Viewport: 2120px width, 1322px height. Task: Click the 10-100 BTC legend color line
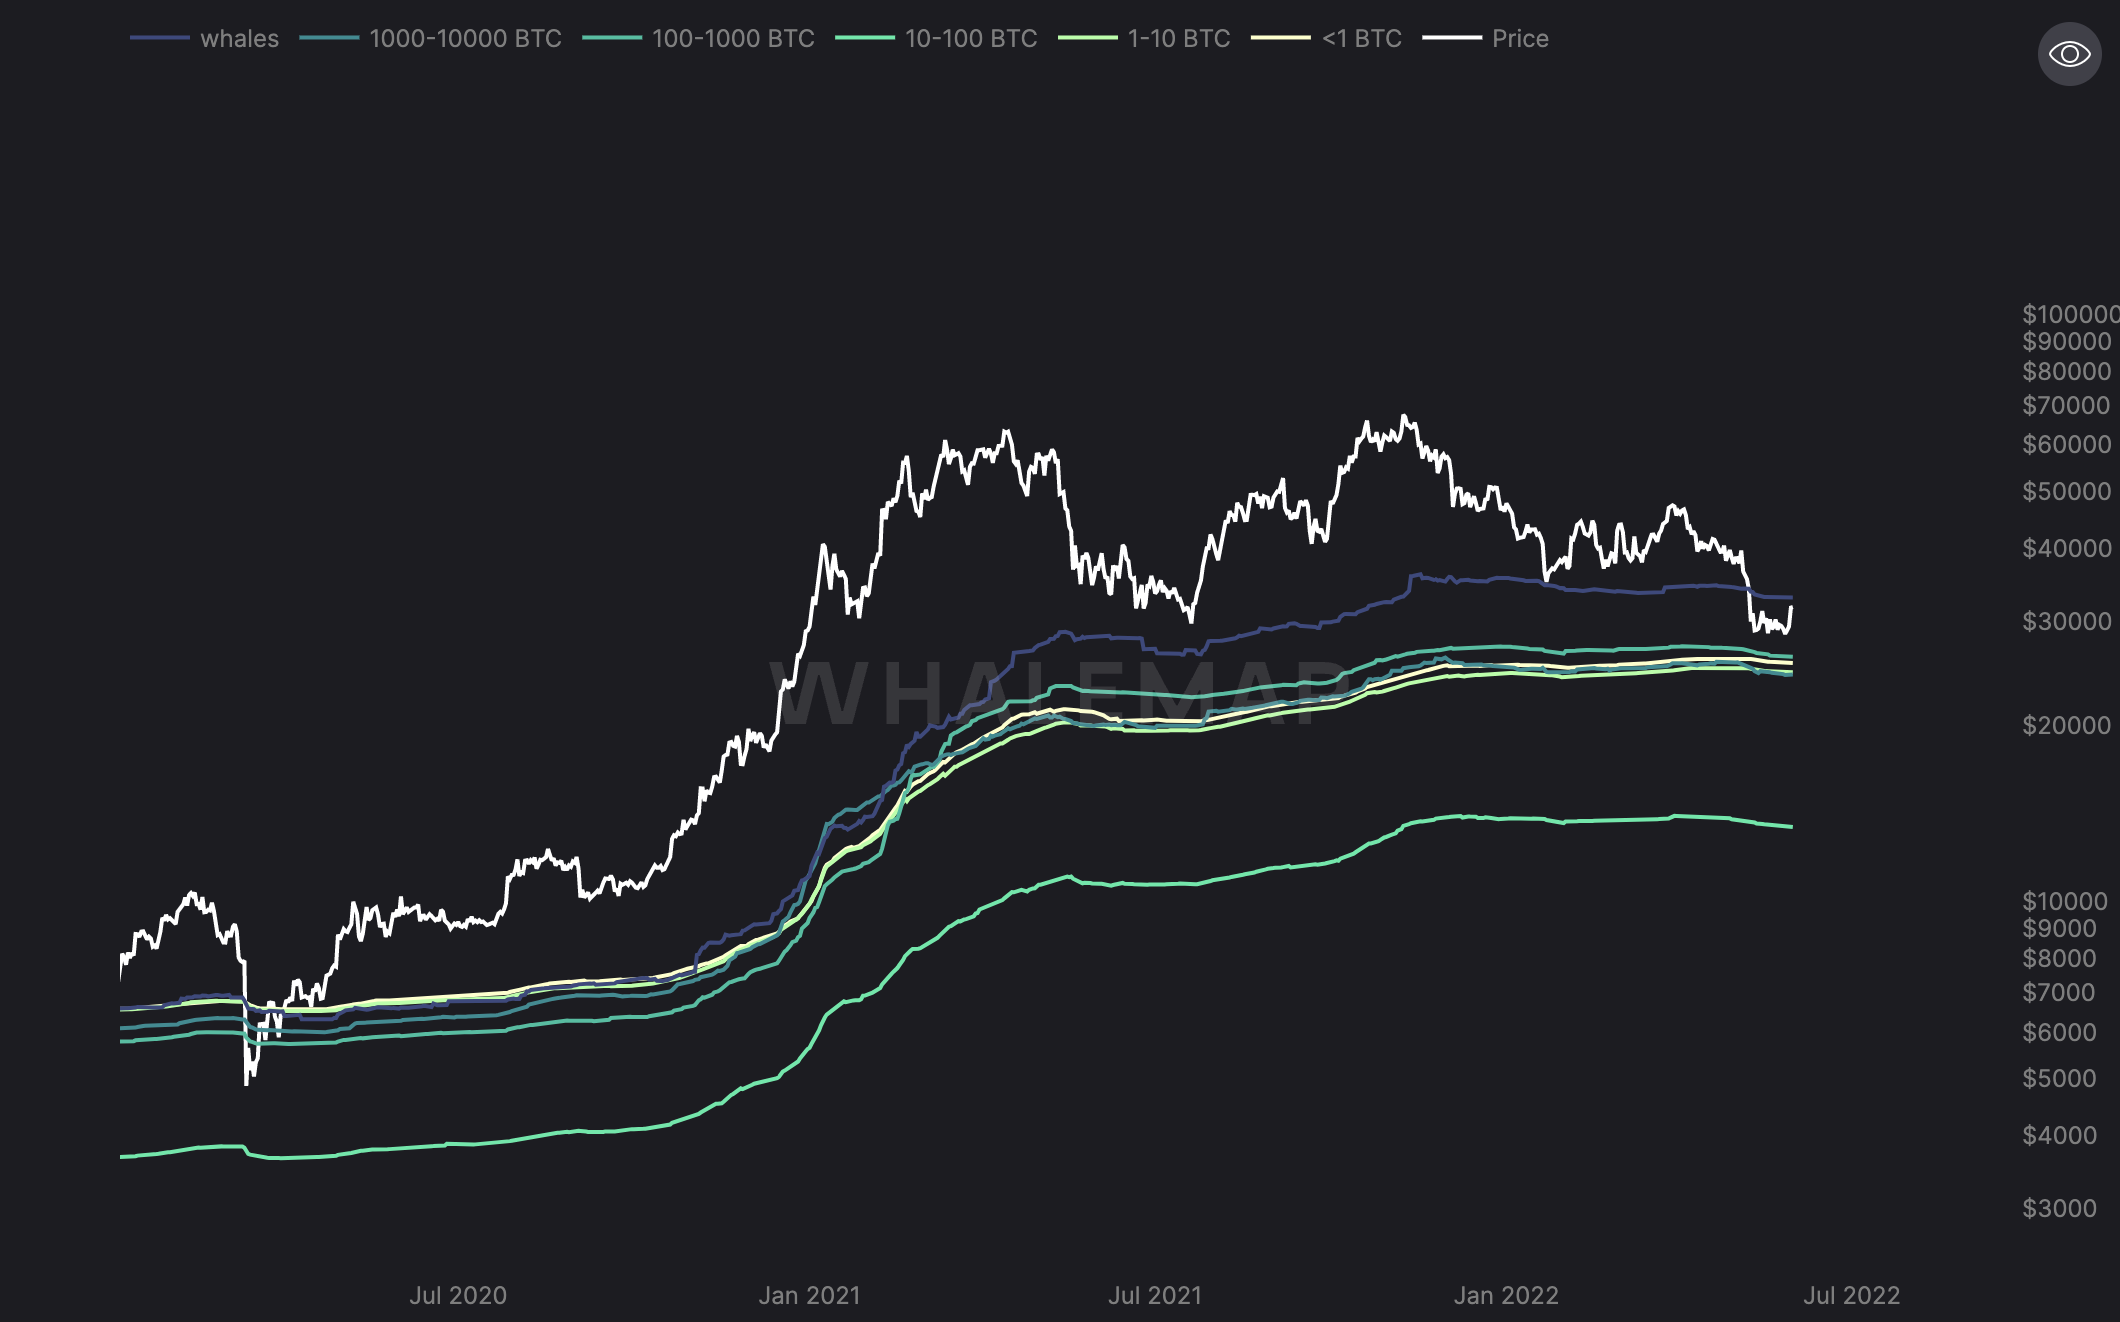(x=865, y=38)
